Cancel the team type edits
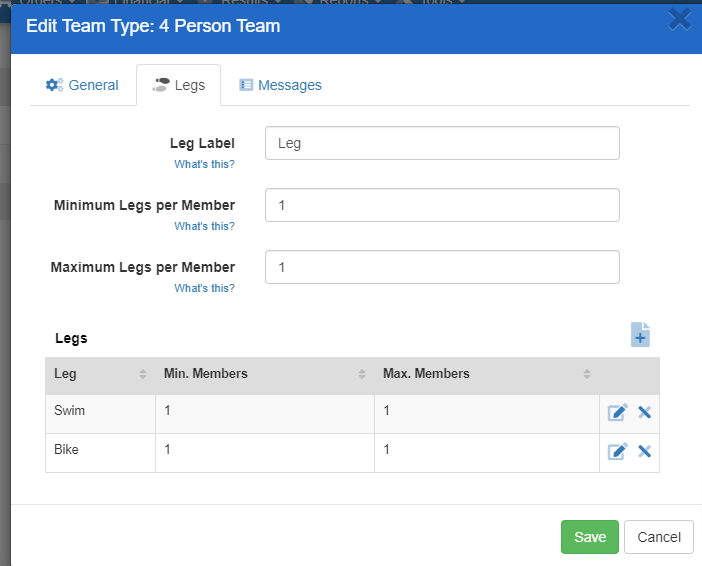Image resolution: width=702 pixels, height=566 pixels. click(x=658, y=537)
